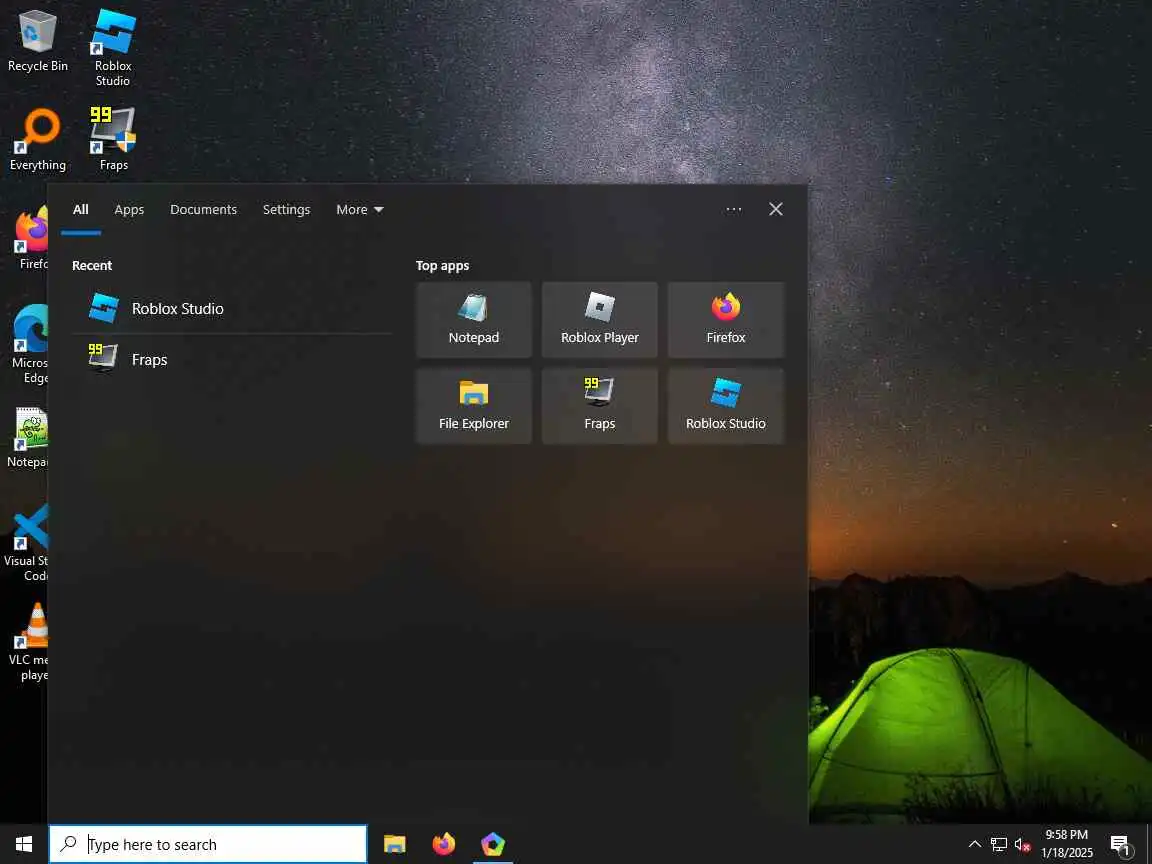The image size is (1152, 864).
Task: Open File Explorer tile in Top apps
Action: click(x=474, y=406)
